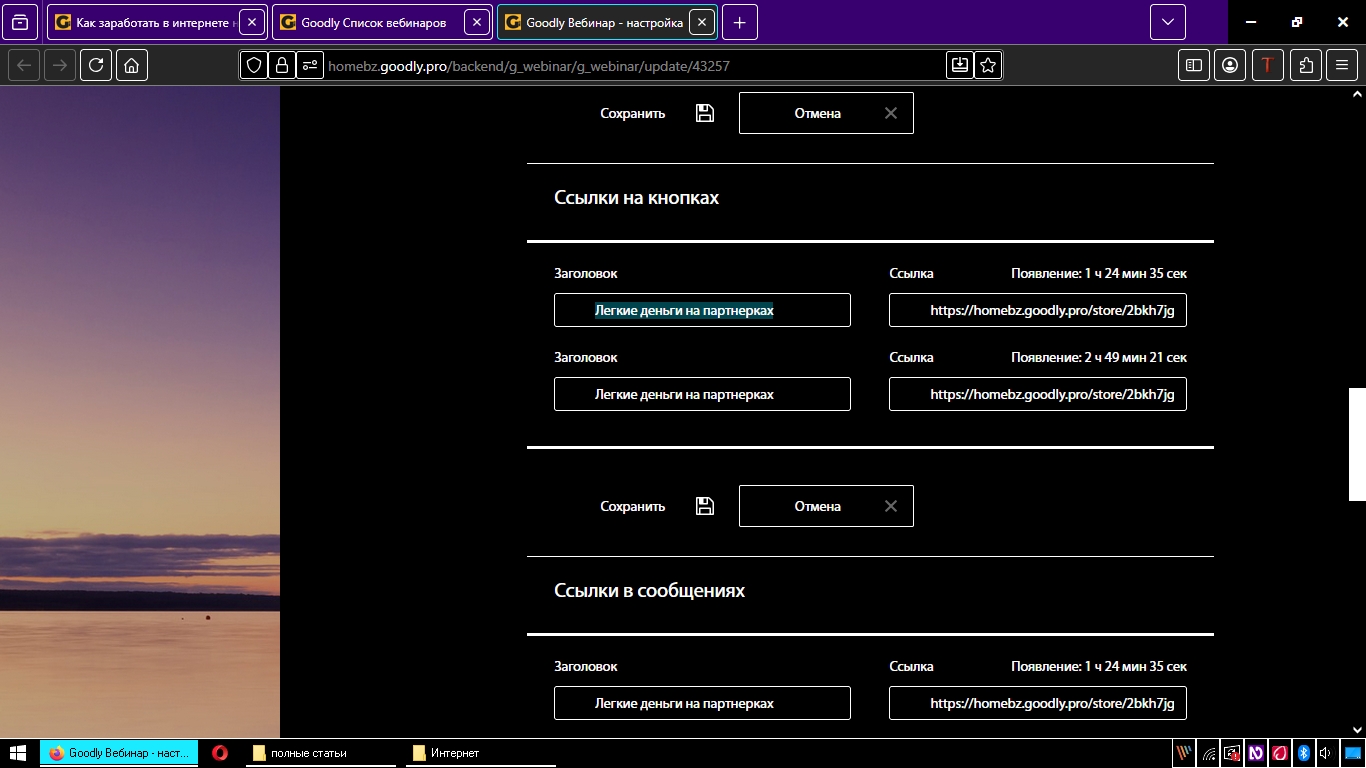Click the page vertical scrollbar thumb
This screenshot has height=768, width=1366.
click(1357, 444)
